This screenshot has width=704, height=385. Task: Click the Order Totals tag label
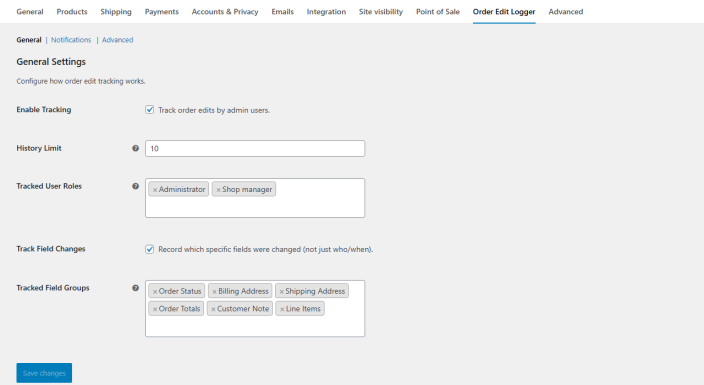(180, 309)
